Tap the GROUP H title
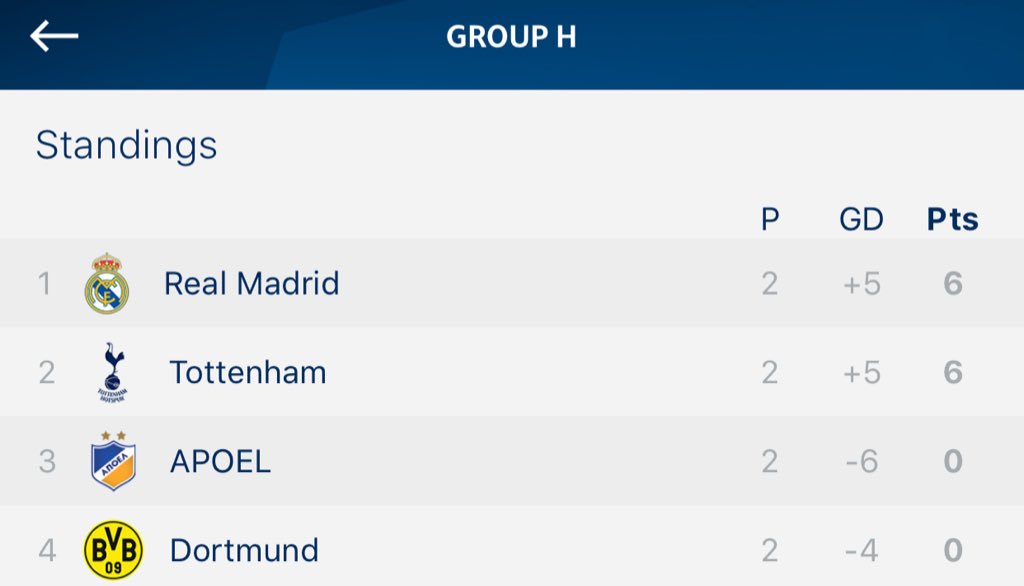 (x=511, y=37)
